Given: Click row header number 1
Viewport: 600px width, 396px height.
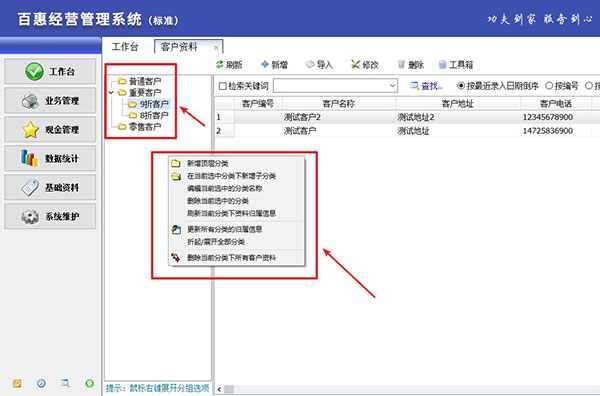Looking at the screenshot, I should [224, 117].
